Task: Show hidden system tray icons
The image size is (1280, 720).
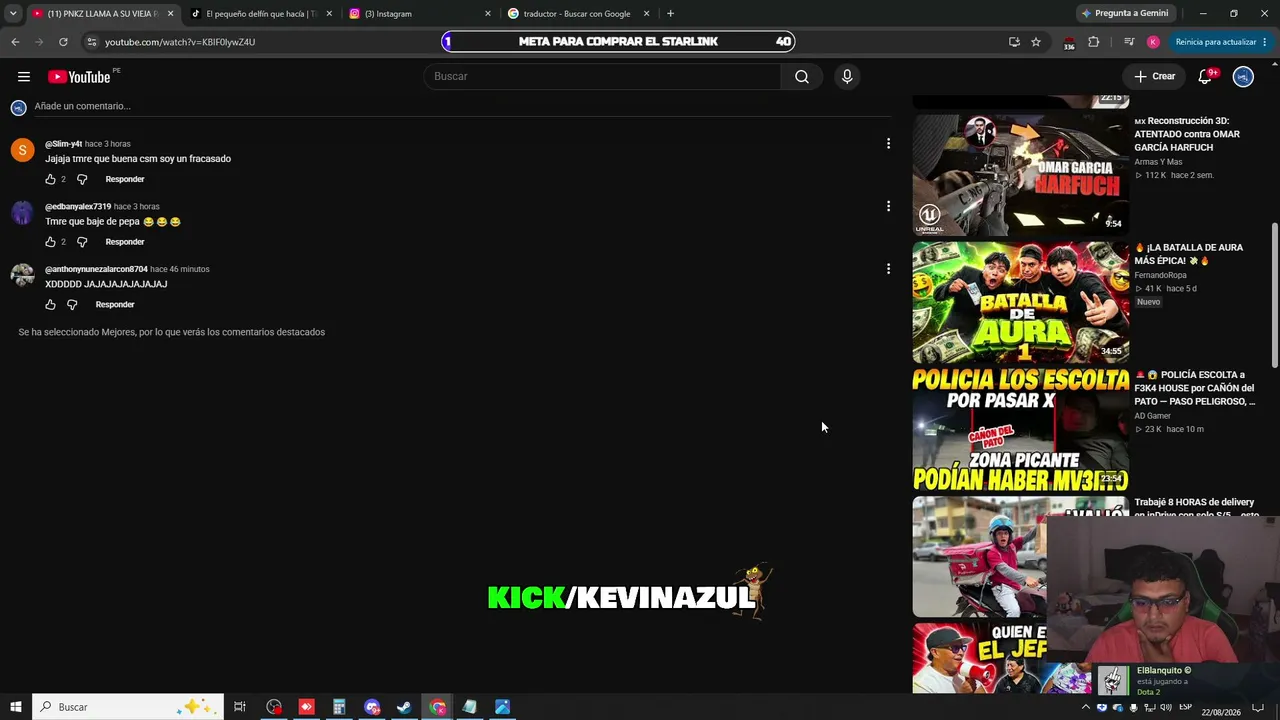Action: (x=1086, y=708)
